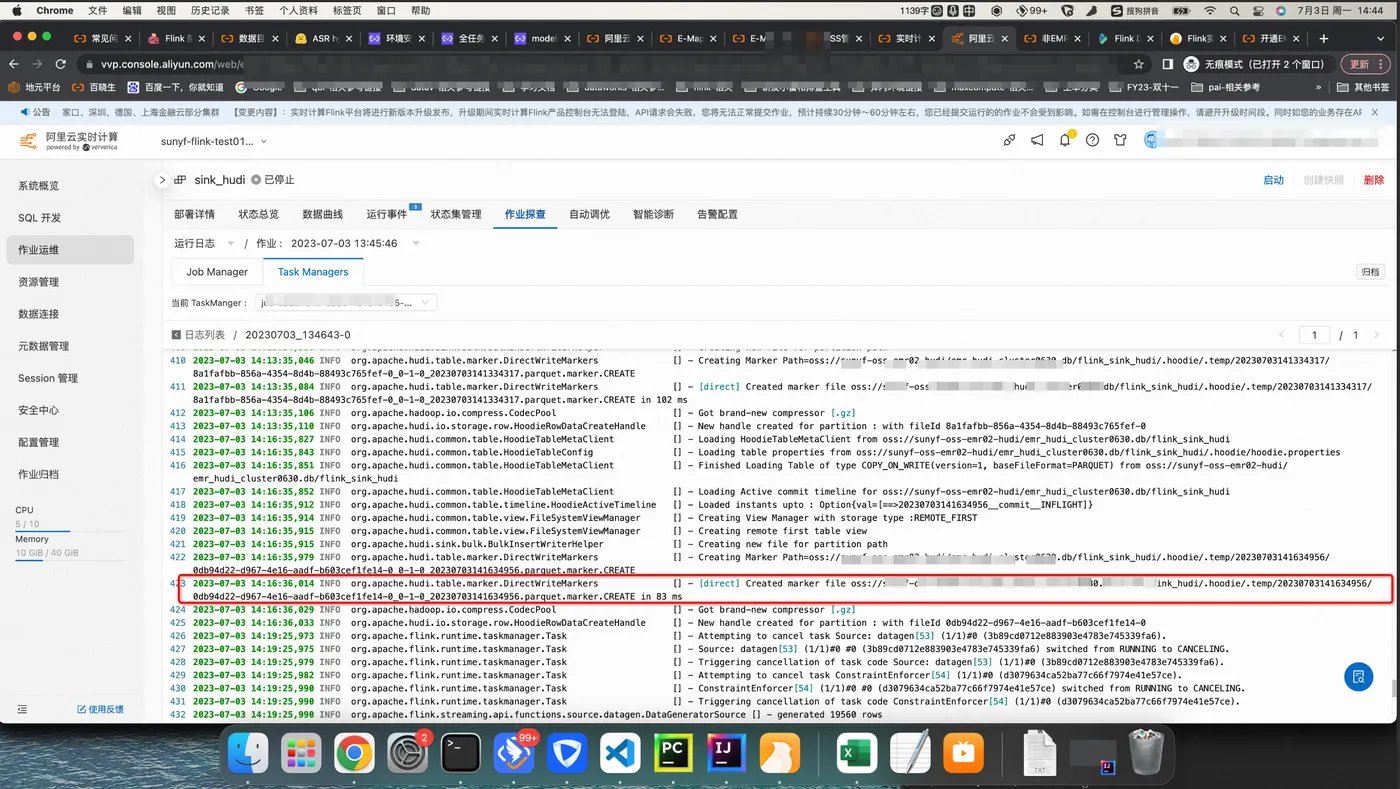Viewport: 1400px width, 789px height.
Task: Open Trash in the Dock
Action: click(x=1146, y=753)
